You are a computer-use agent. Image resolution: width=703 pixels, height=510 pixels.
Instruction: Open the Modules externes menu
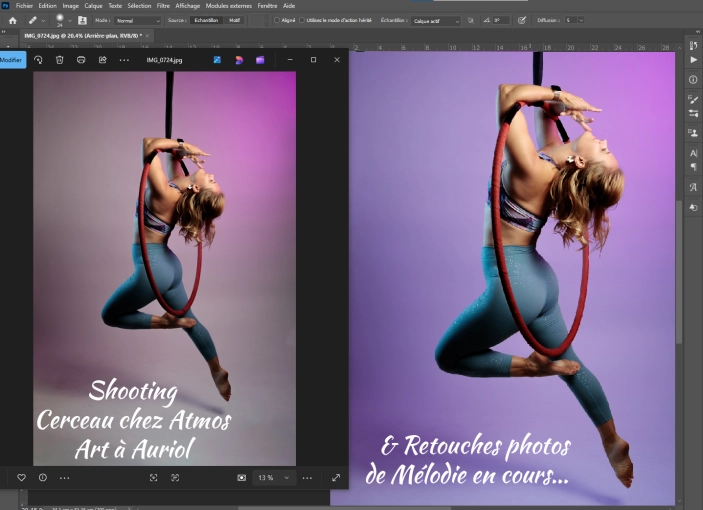point(229,6)
